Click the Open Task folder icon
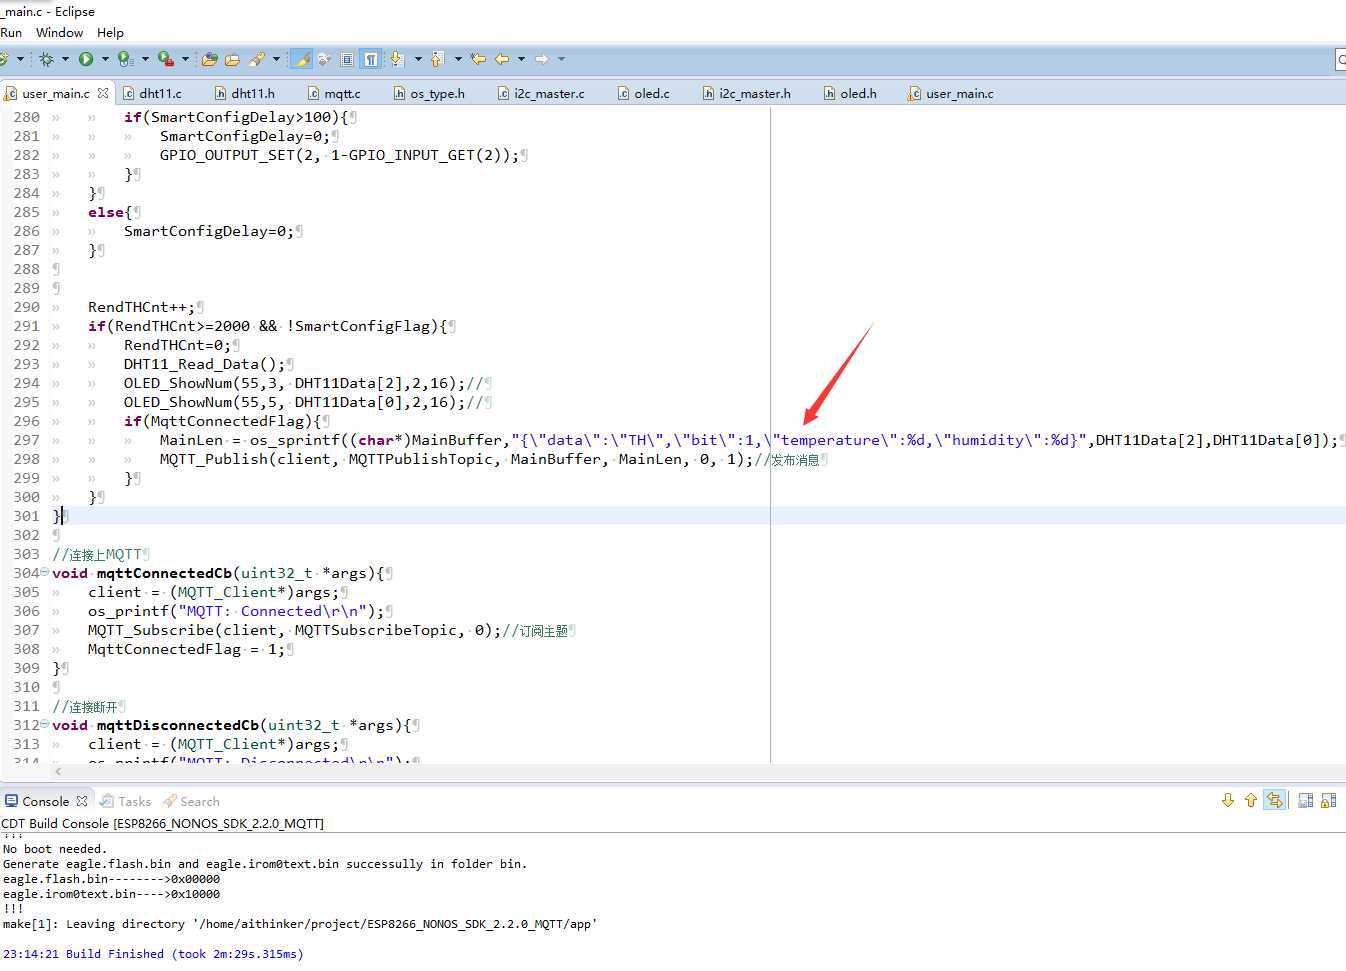This screenshot has width=1346, height=971. (232, 59)
